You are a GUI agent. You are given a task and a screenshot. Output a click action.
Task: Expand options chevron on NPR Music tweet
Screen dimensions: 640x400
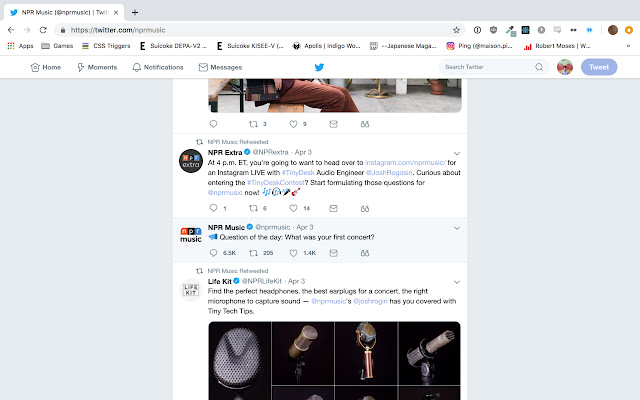[457, 228]
